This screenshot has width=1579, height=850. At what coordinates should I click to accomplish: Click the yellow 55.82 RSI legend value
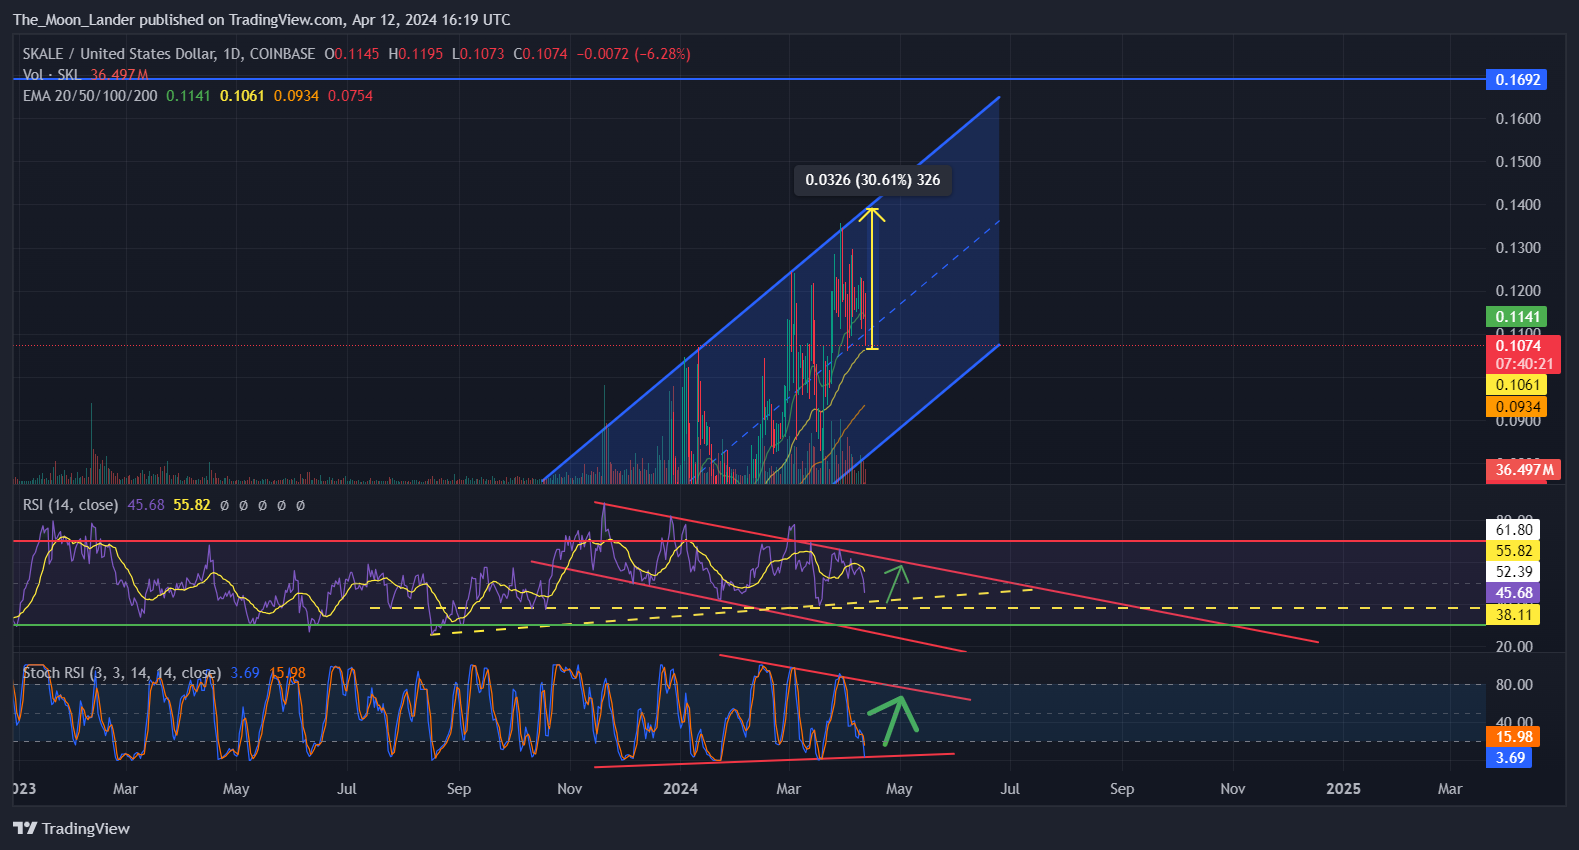pos(192,505)
